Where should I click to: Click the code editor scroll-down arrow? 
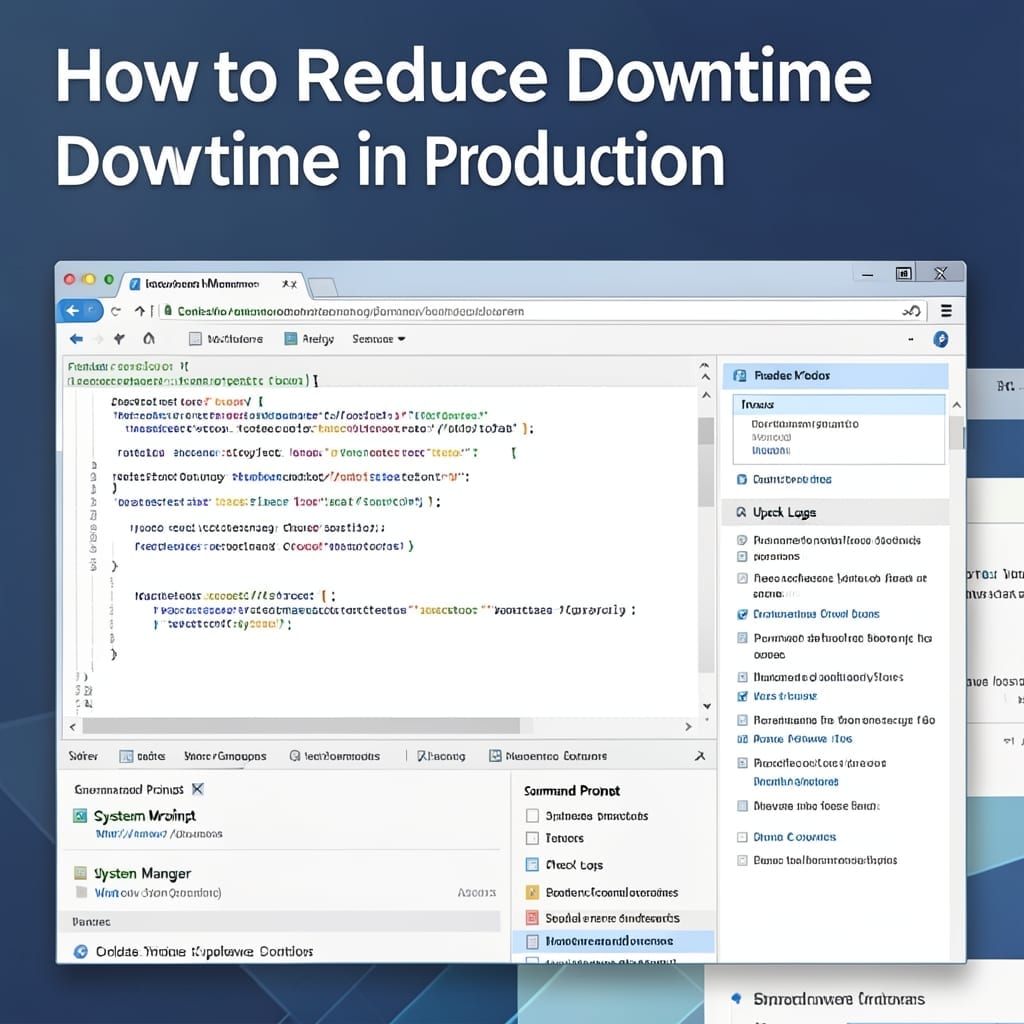[707, 706]
